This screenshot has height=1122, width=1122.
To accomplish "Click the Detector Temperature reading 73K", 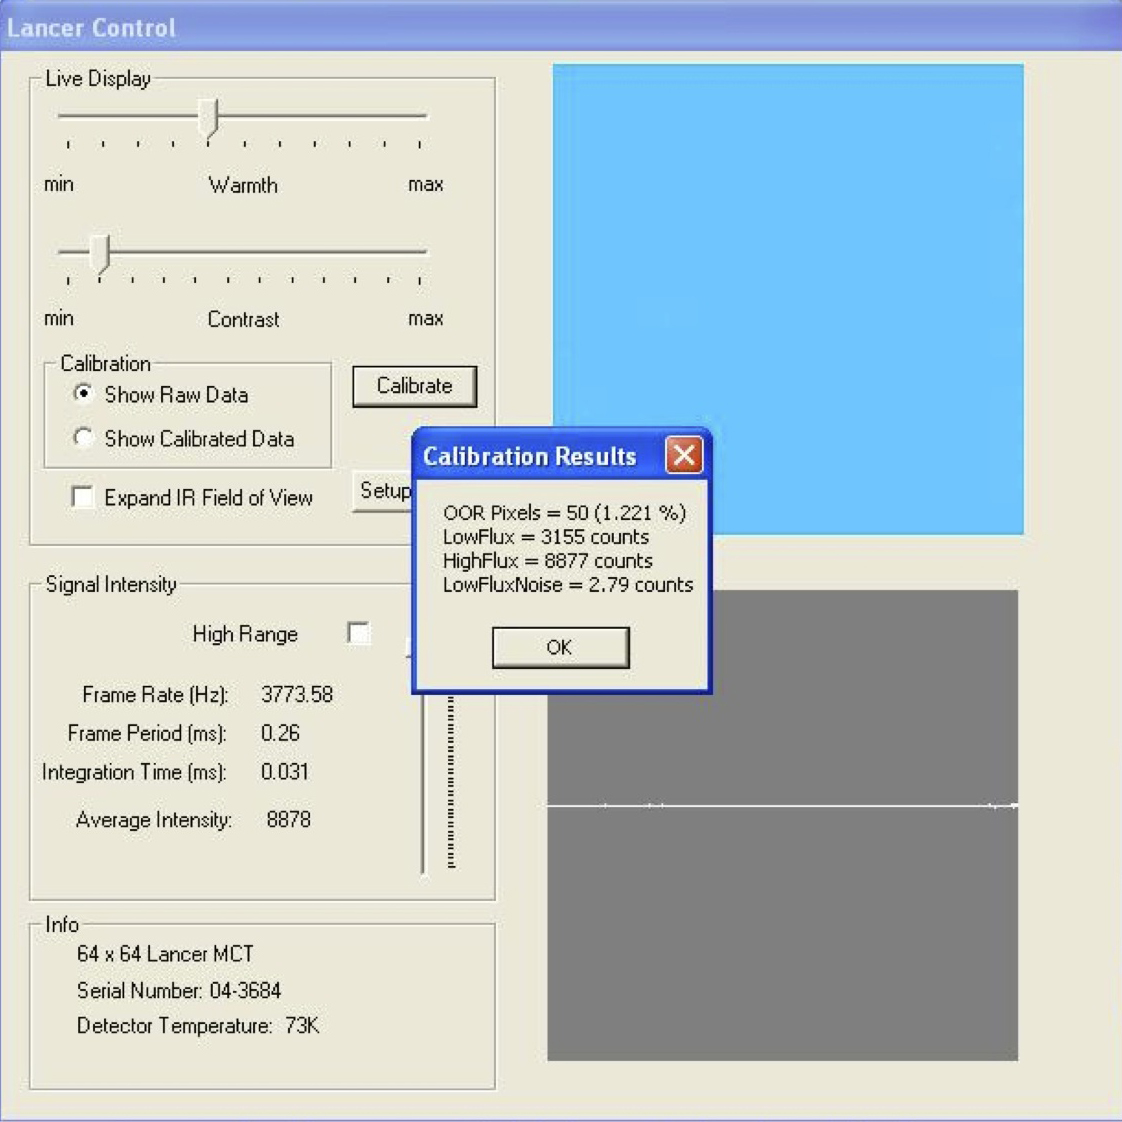I will click(x=302, y=1026).
